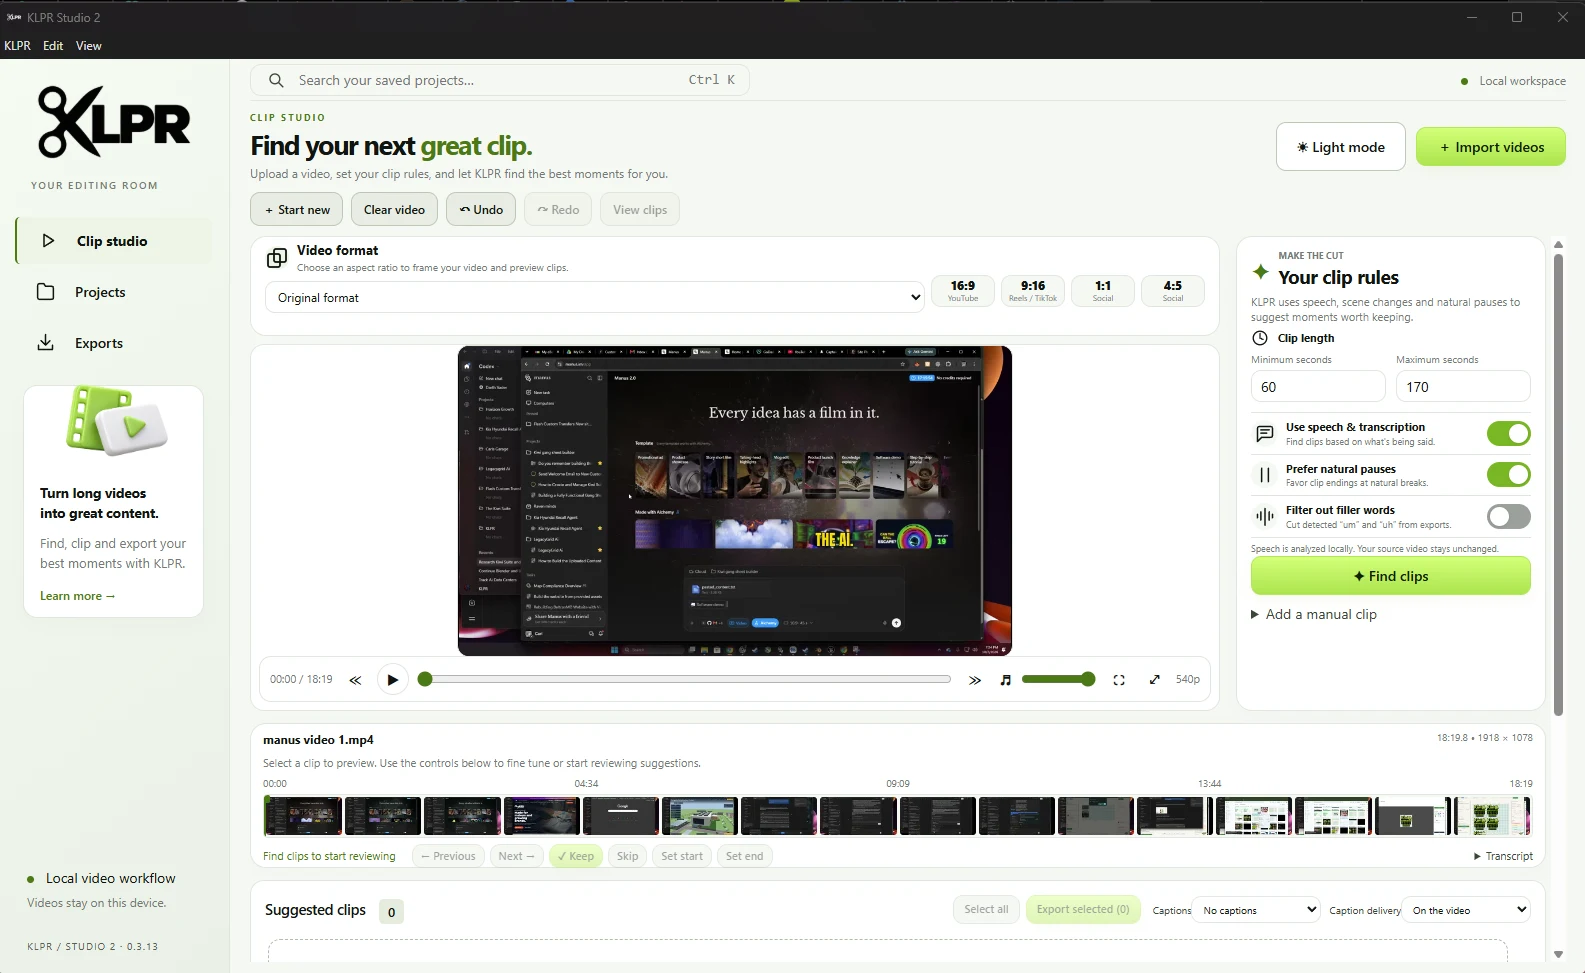Click the pause bars natural pauses icon
1585x973 pixels.
pos(1265,475)
